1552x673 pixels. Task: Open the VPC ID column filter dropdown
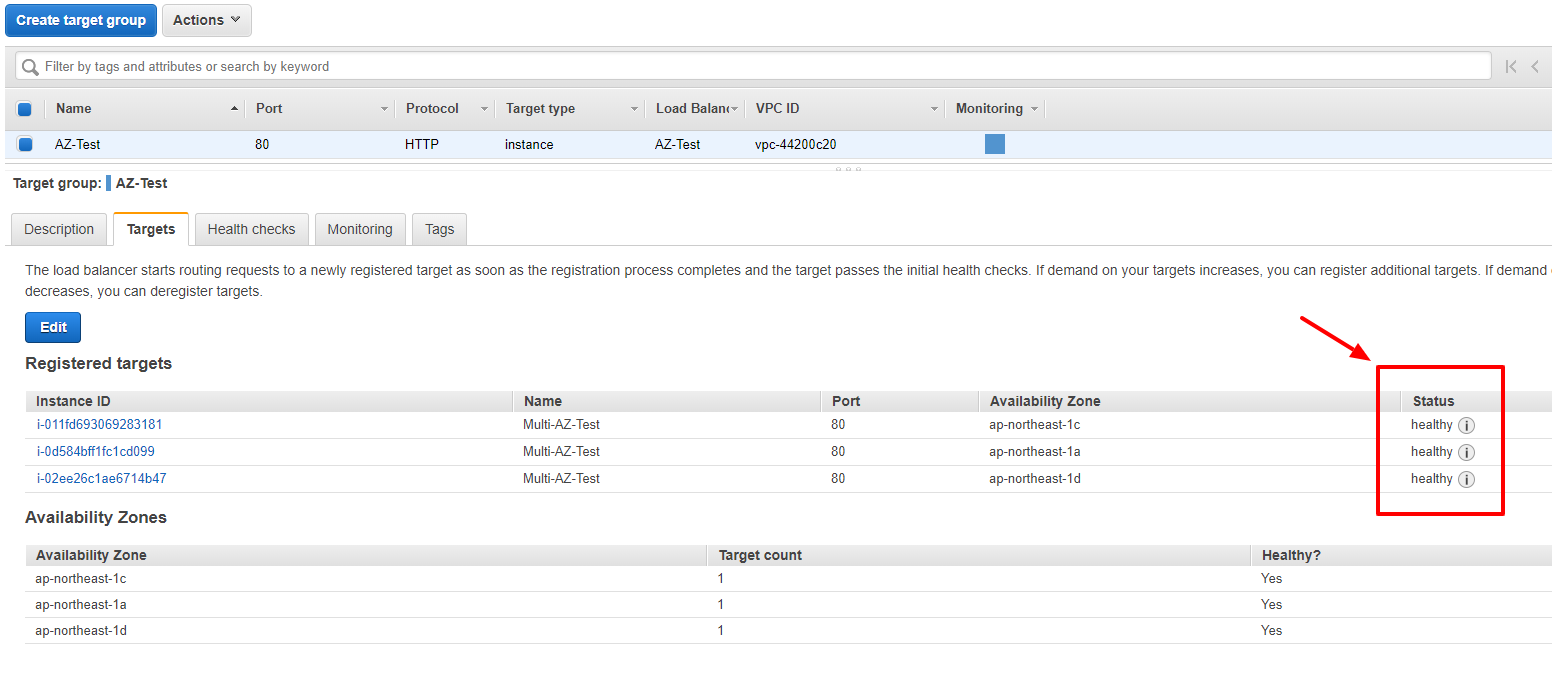[934, 108]
